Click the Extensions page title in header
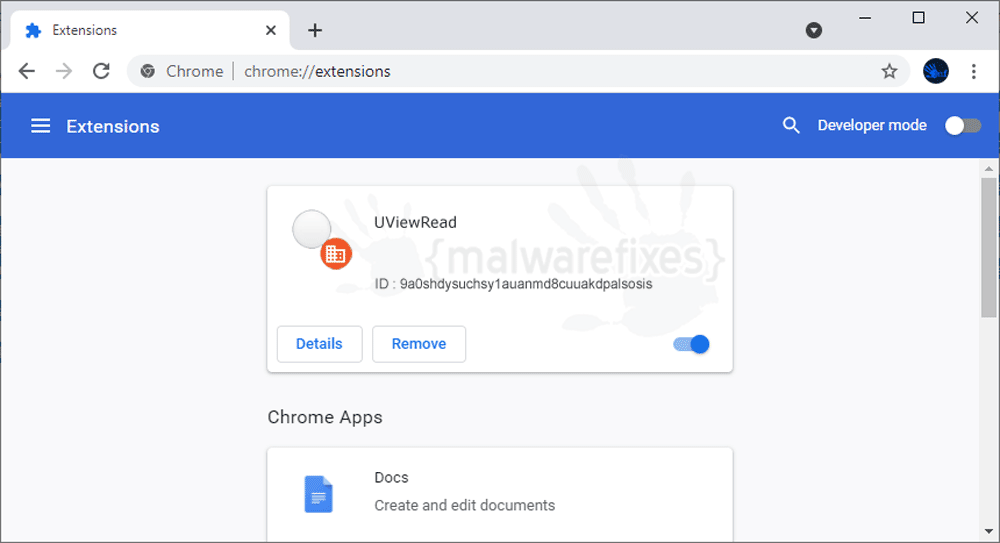This screenshot has width=1000, height=543. [x=113, y=126]
